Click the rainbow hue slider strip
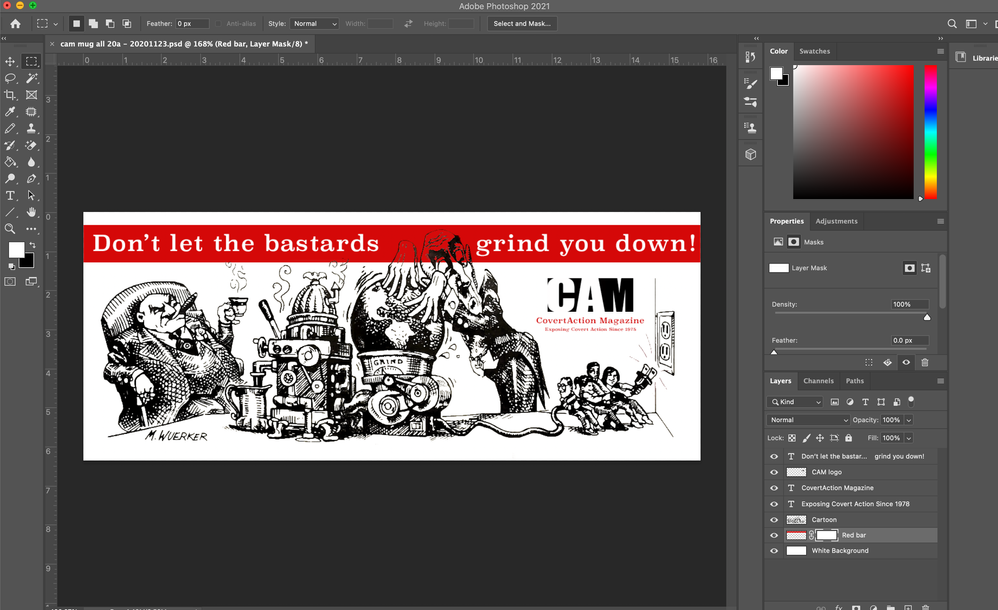 930,132
